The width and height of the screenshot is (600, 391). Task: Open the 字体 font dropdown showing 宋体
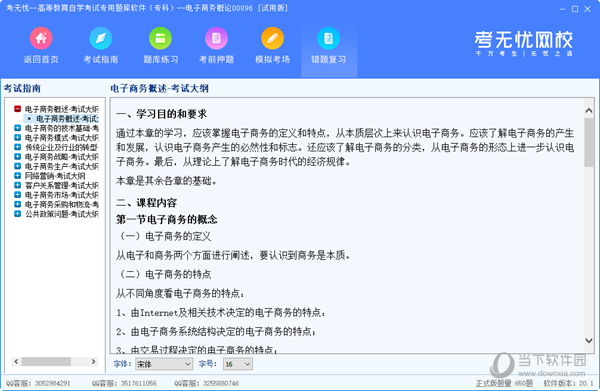164,364
